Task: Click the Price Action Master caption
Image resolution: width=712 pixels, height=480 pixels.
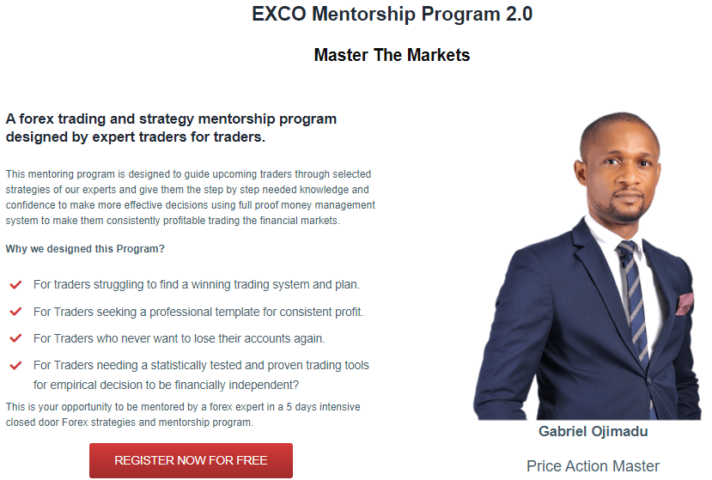Action: tap(593, 466)
